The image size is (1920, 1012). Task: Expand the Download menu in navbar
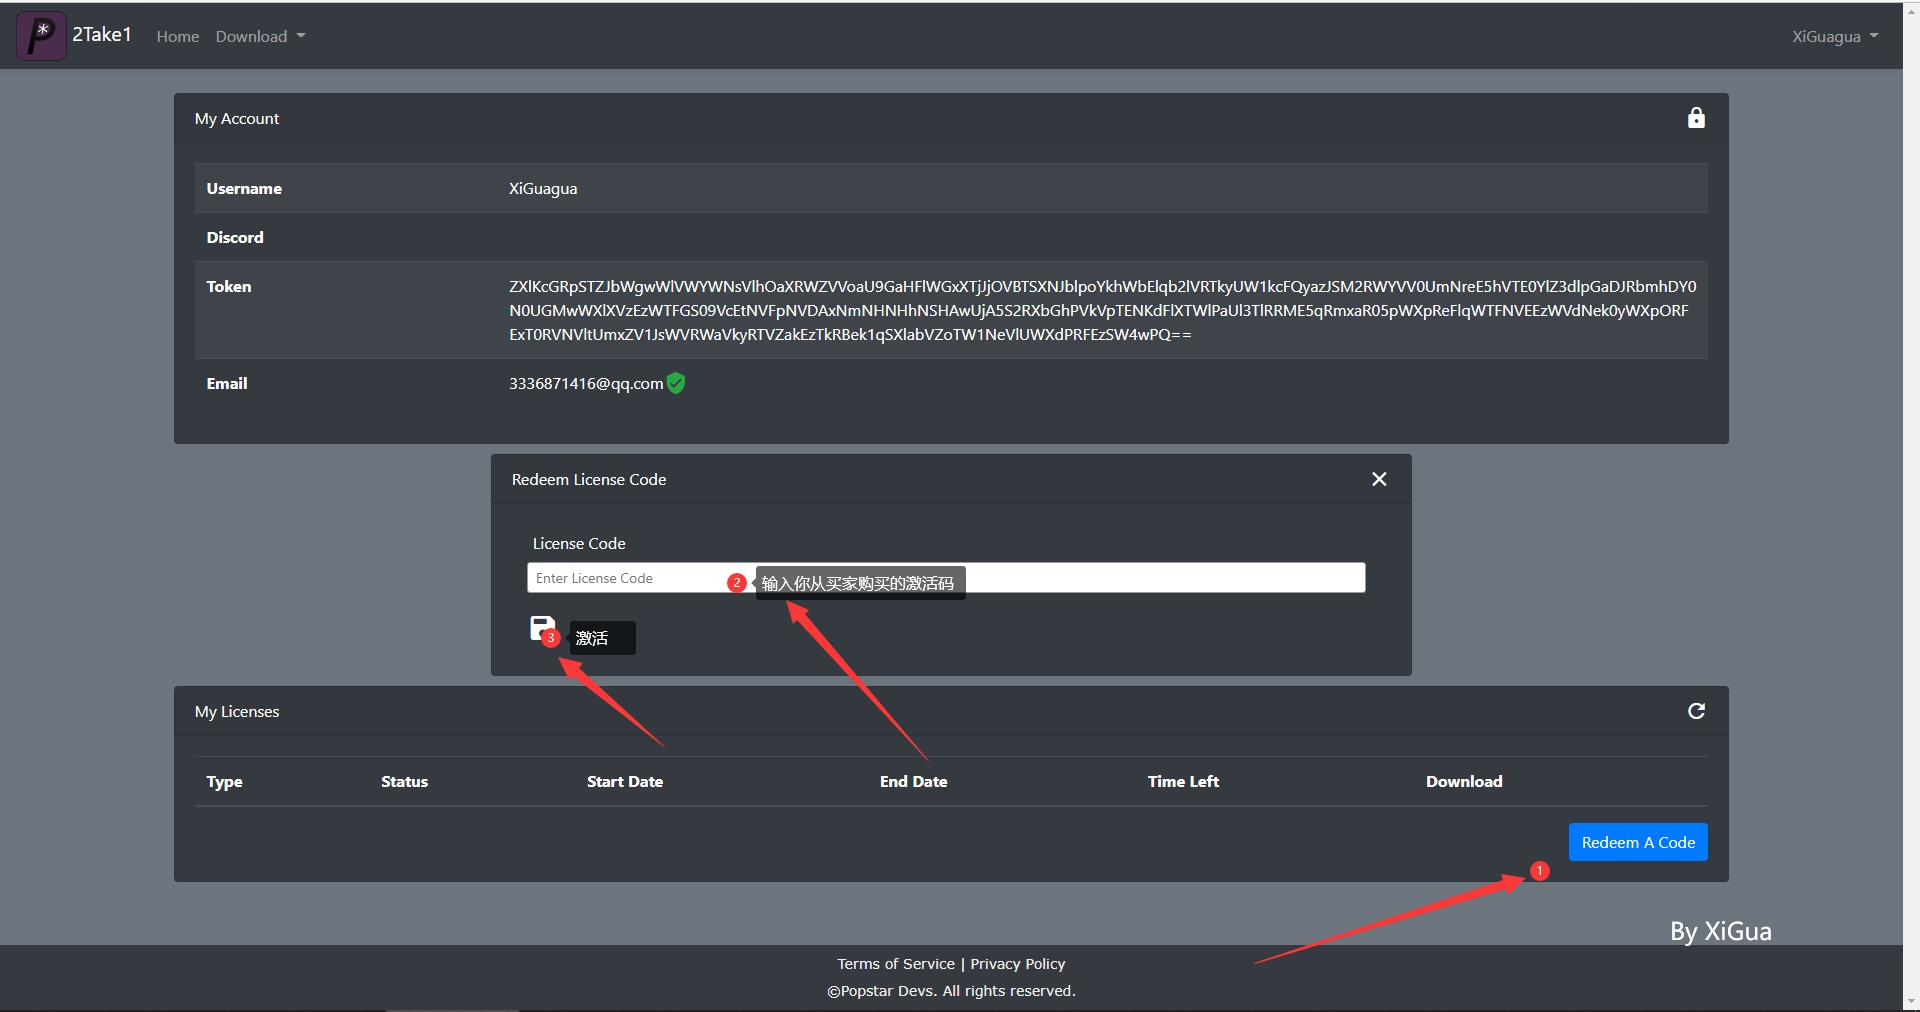coord(260,36)
